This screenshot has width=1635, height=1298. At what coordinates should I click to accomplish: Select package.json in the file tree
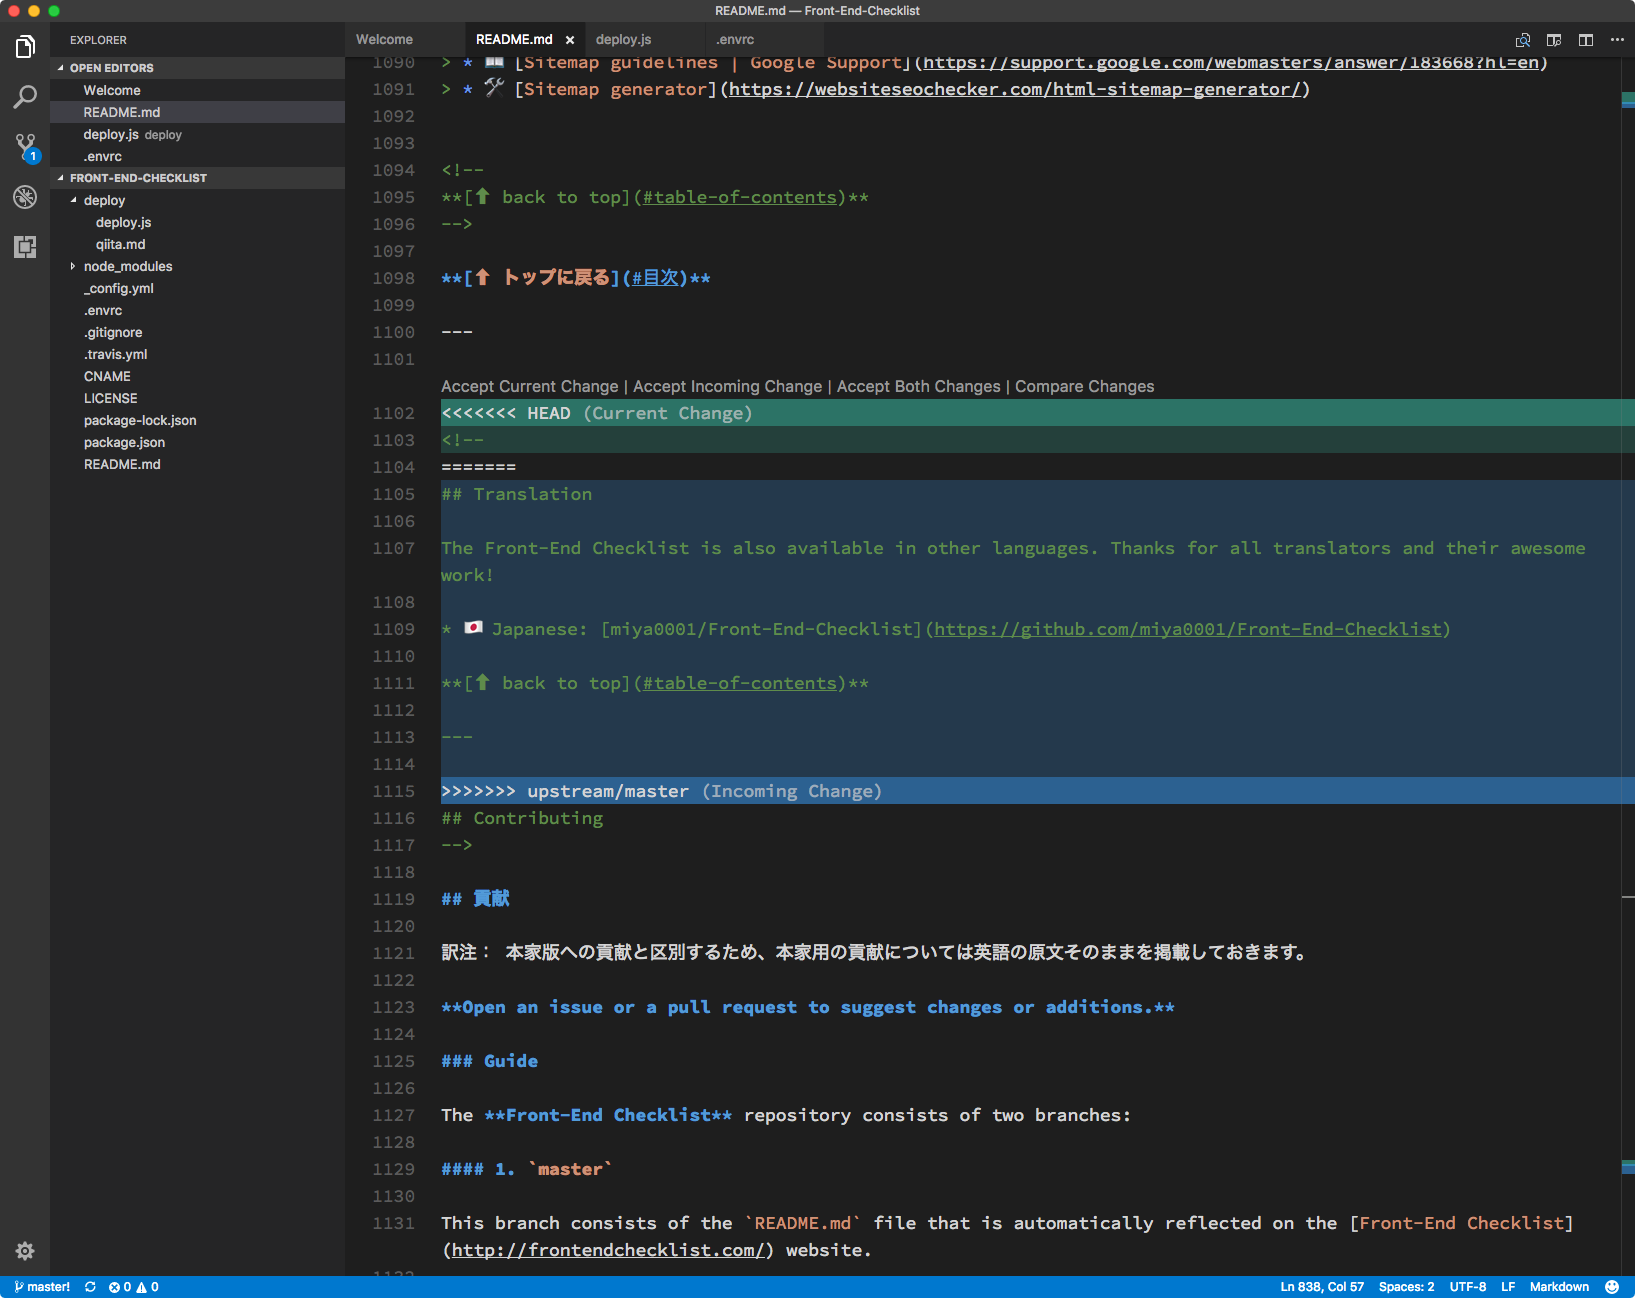[124, 442]
